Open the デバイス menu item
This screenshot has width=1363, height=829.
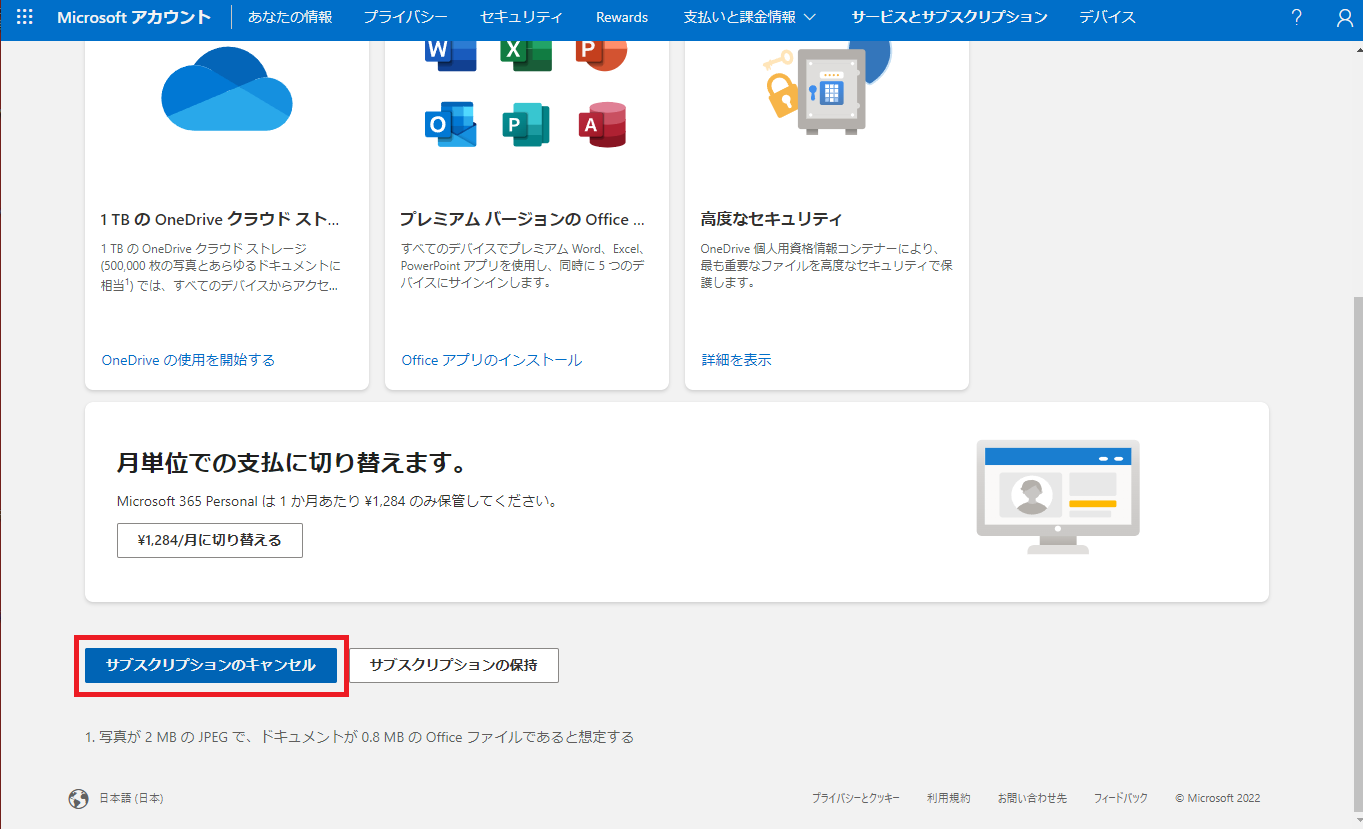1107,17
